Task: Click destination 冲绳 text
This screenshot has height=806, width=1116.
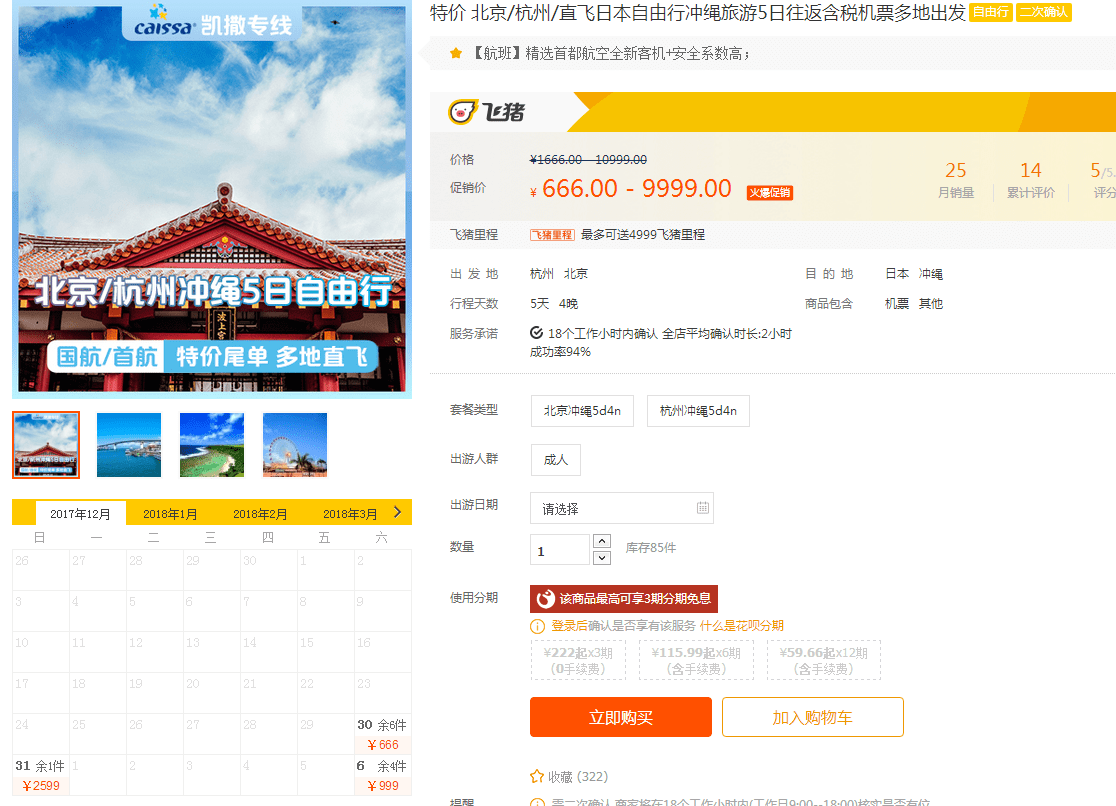Action: coord(930,273)
